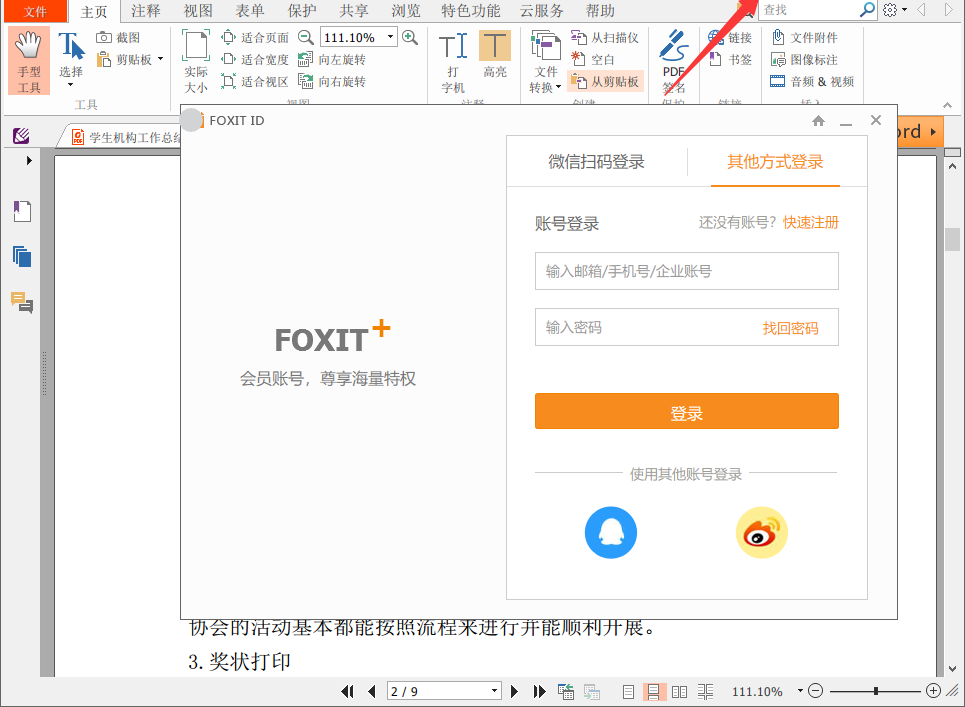Toggle continuous scrolling page mode
The width and height of the screenshot is (965, 707).
coord(654,691)
